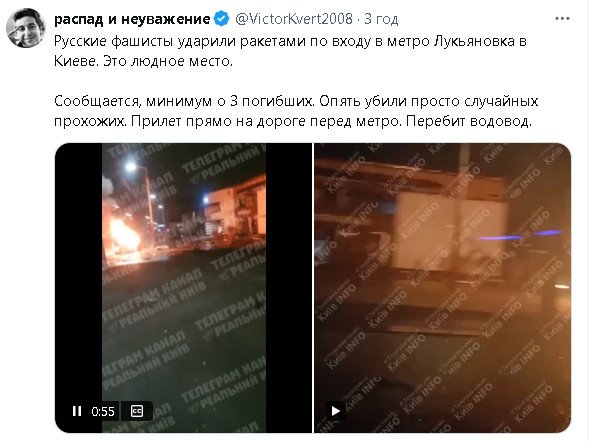Click the left black bar of the left video
Viewport: 590px width, 441px height.
(79, 288)
